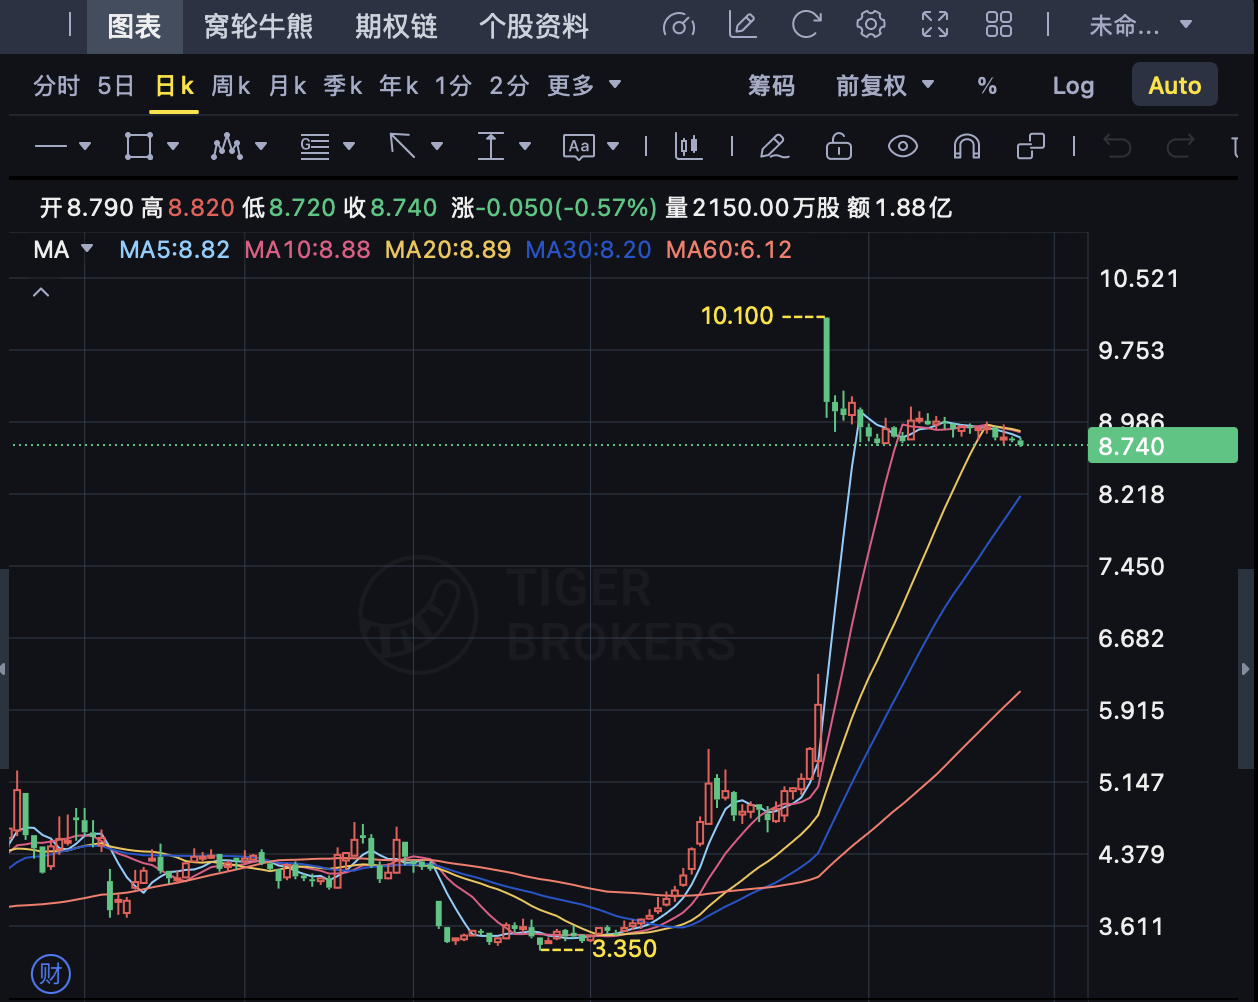Expand the MA indicator dropdown
The width and height of the screenshot is (1258, 1002).
point(62,249)
